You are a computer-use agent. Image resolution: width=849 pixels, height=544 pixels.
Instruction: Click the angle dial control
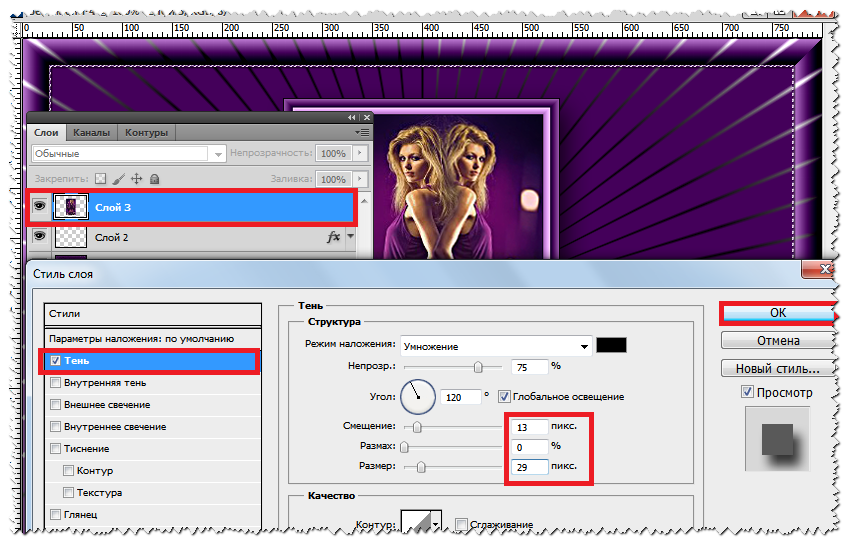pos(418,397)
